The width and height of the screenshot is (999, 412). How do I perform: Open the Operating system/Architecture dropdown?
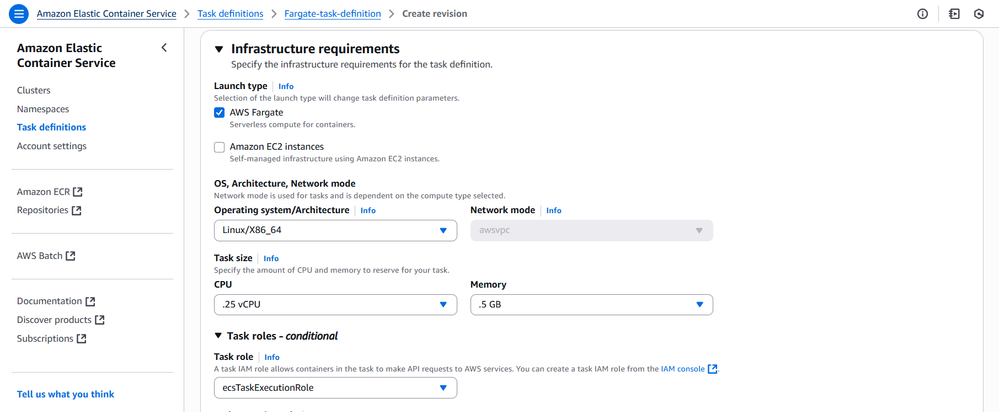[x=335, y=231]
